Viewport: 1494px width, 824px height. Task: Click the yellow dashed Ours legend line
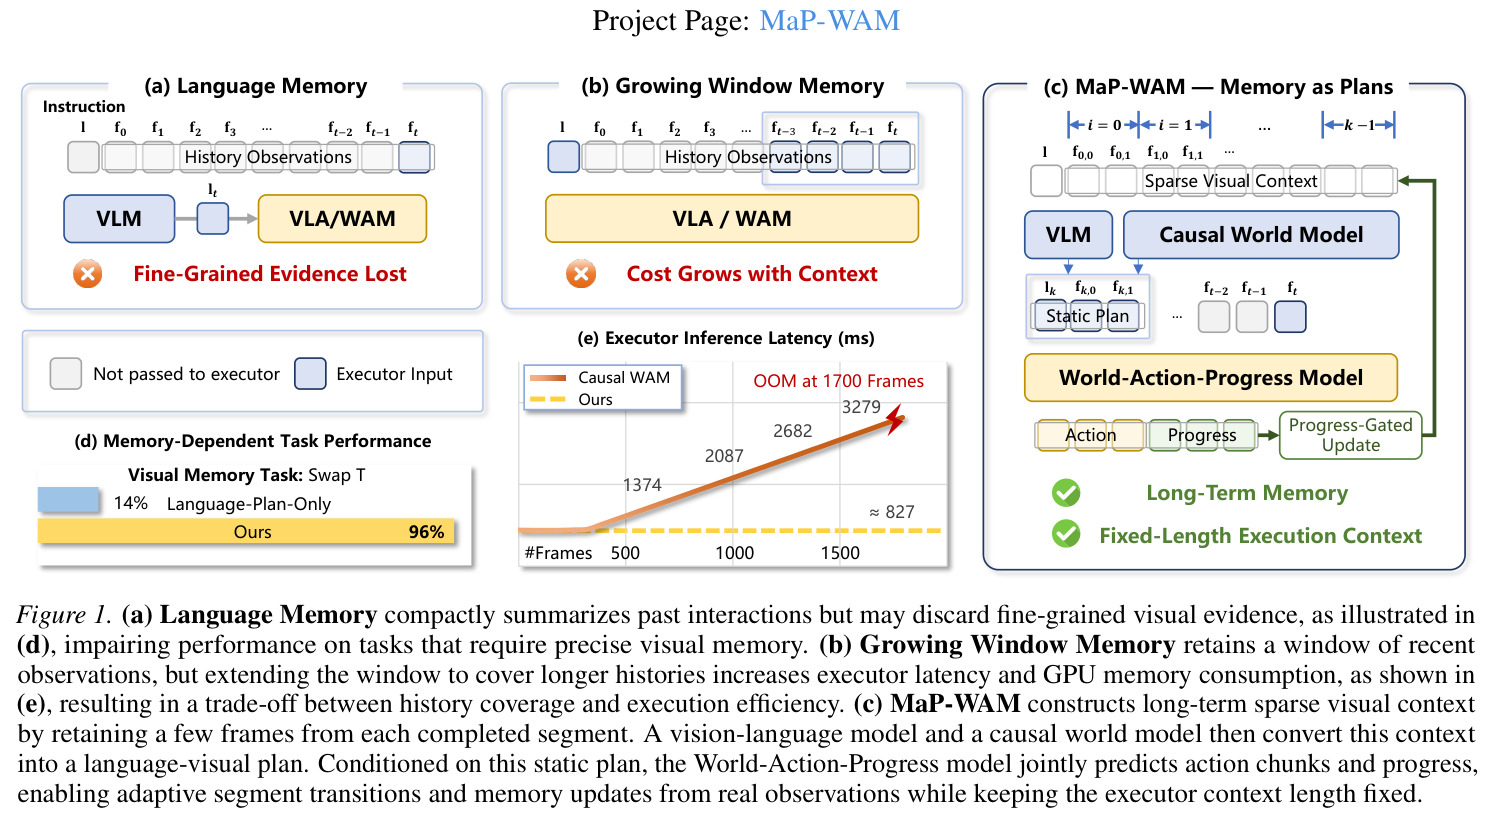click(x=547, y=399)
